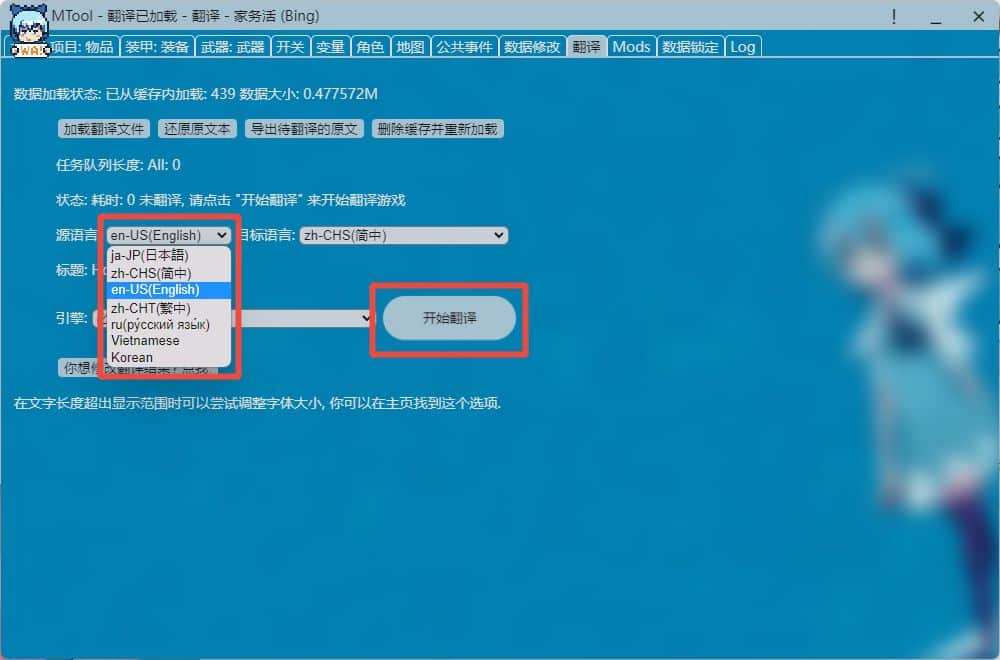Image resolution: width=1000 pixels, height=660 pixels.
Task: Switch to the Mods tab
Action: tap(631, 46)
